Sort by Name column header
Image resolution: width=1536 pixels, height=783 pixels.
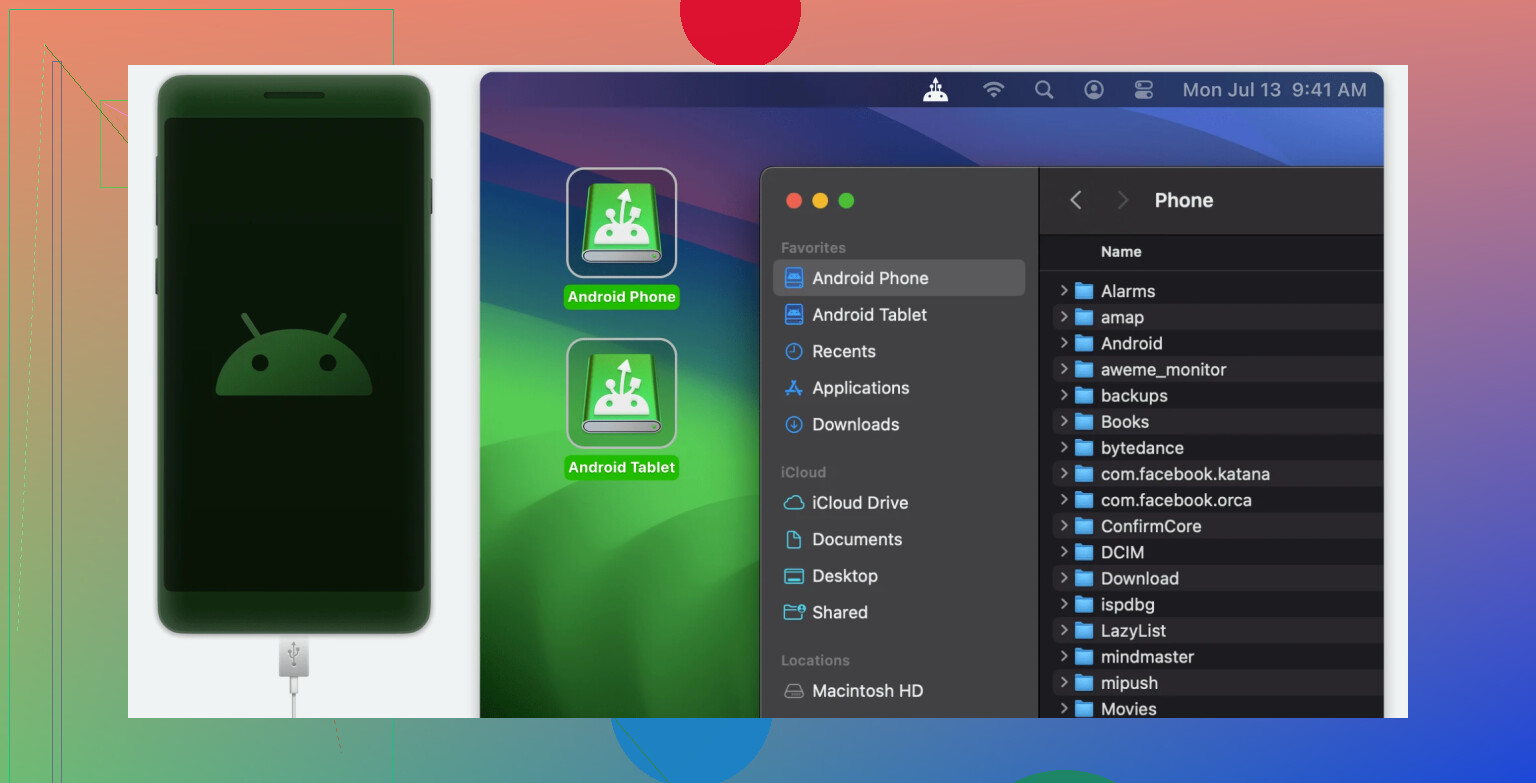[1121, 252]
